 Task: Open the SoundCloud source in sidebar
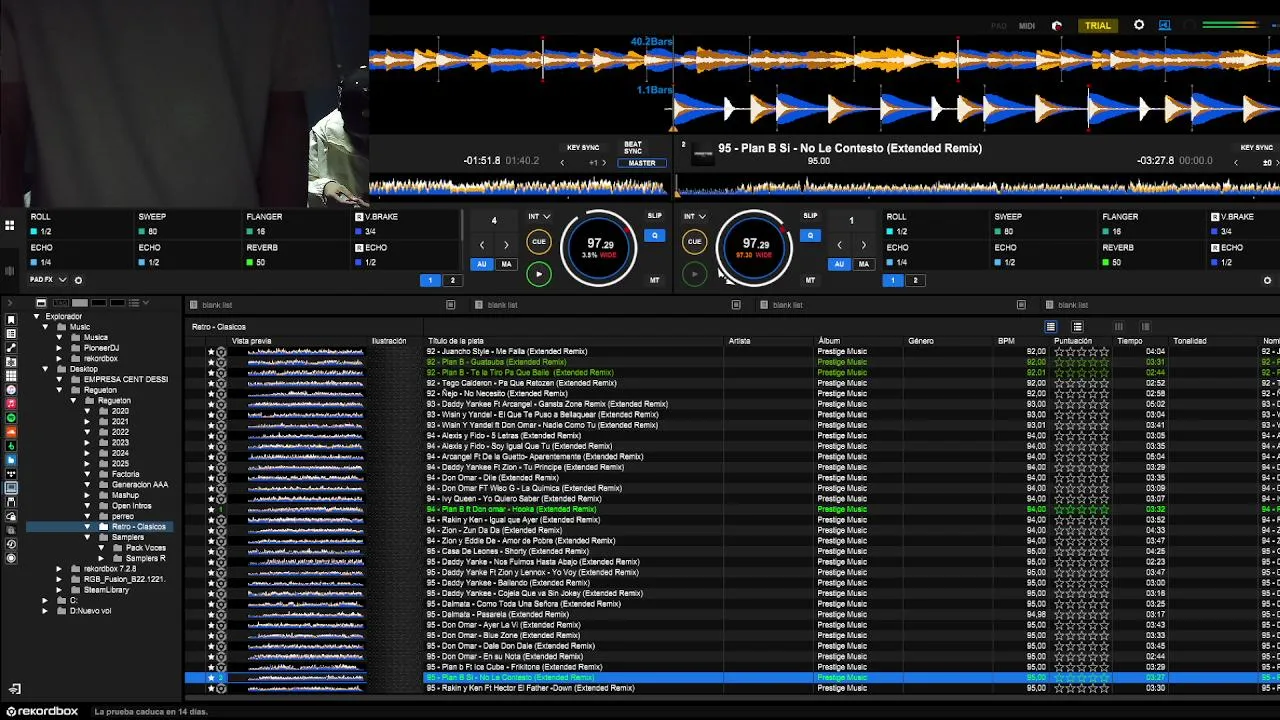11,432
